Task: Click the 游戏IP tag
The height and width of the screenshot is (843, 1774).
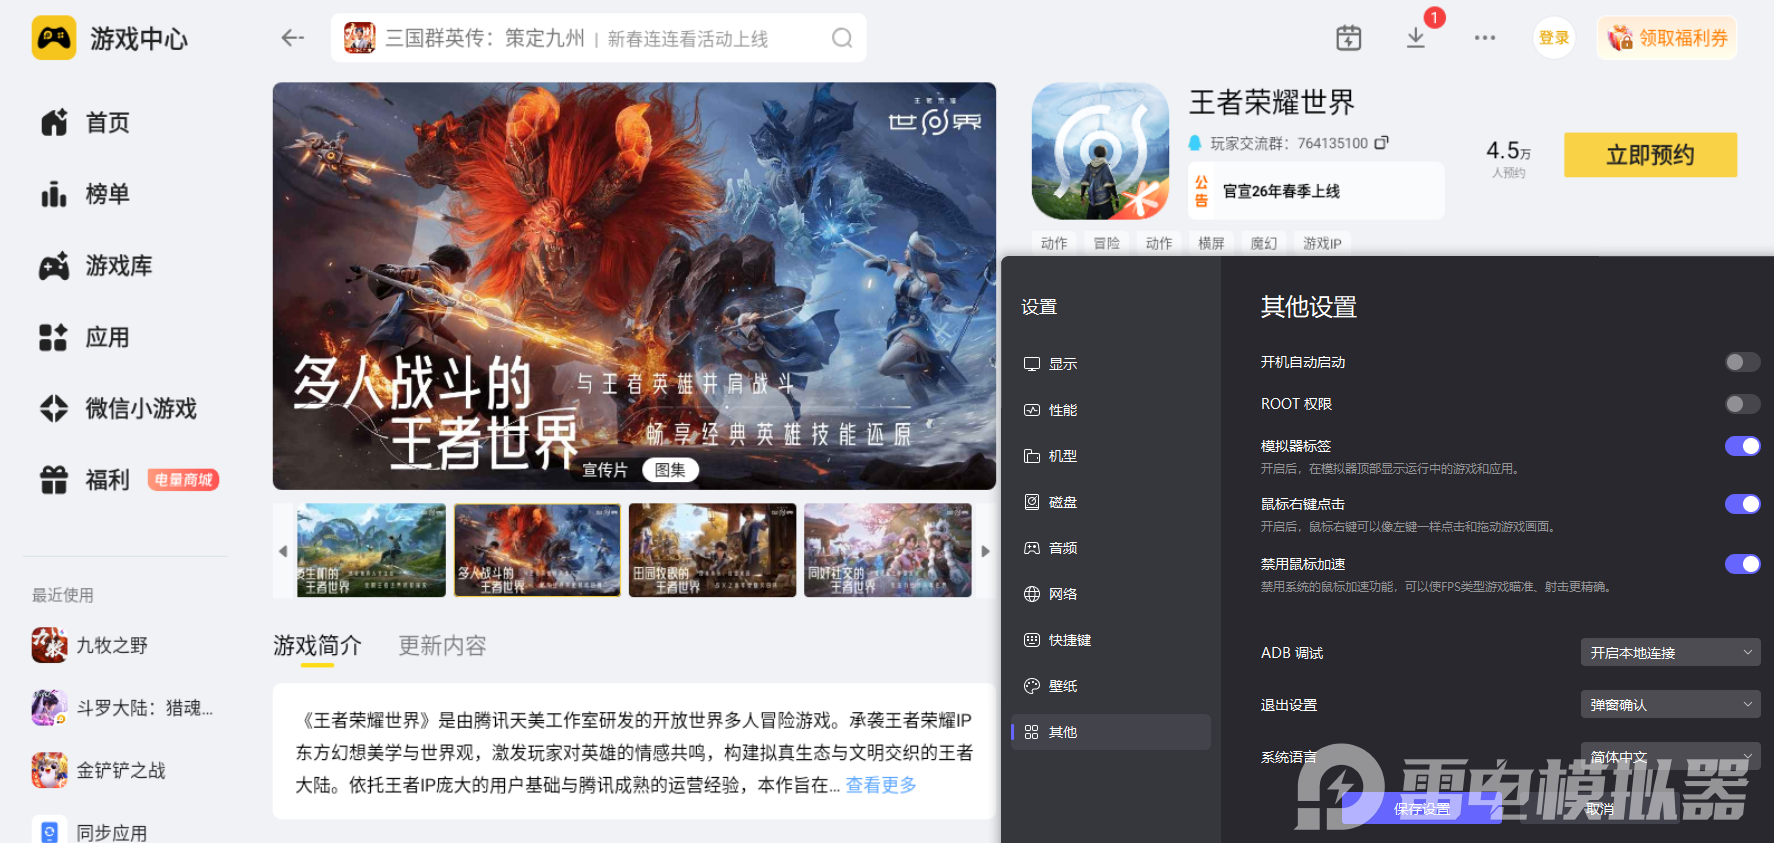Action: [x=1322, y=243]
